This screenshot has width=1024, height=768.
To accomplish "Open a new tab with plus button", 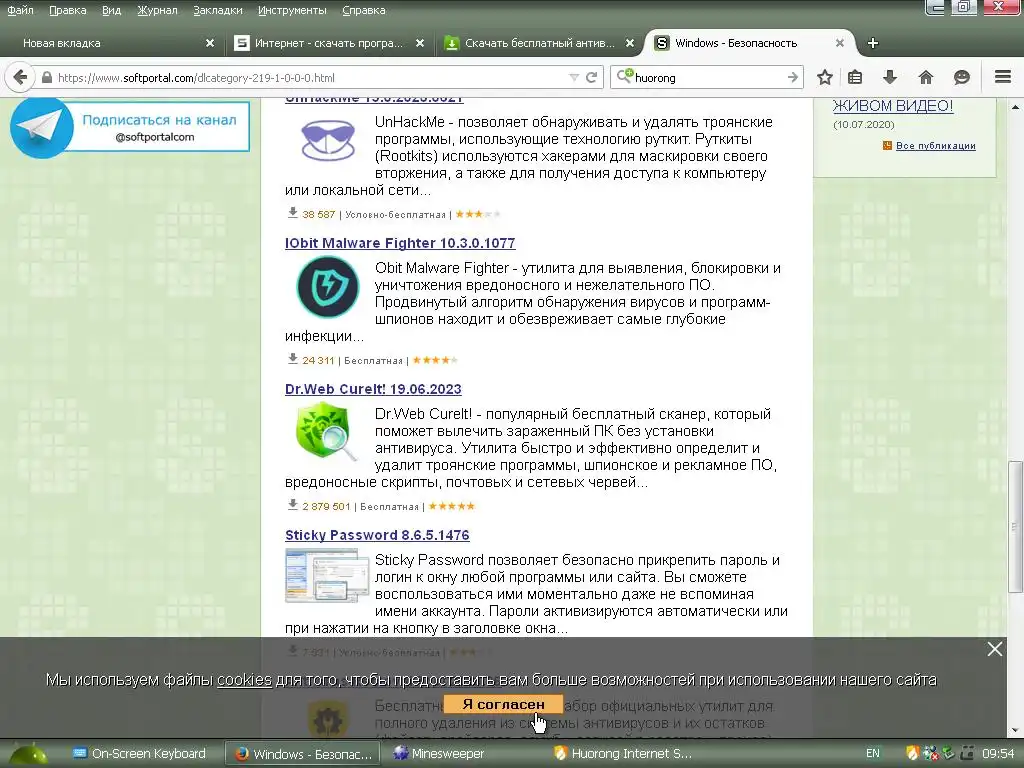I will (x=872, y=43).
